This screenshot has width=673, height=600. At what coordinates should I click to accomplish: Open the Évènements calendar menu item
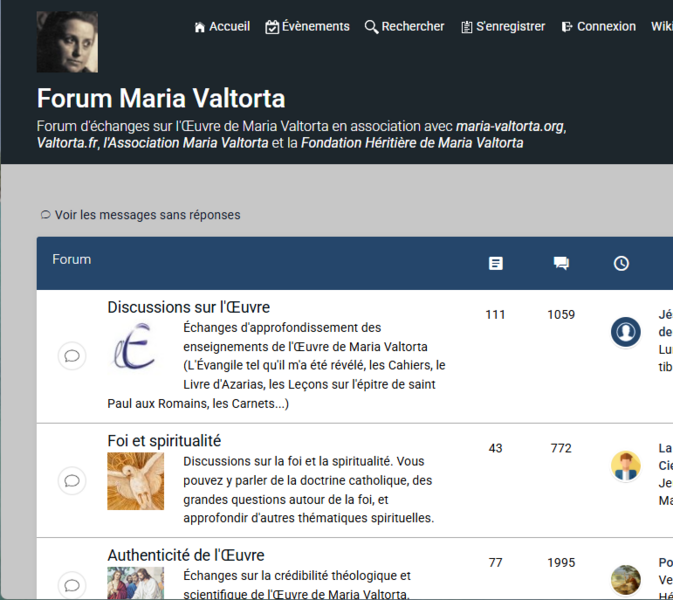click(307, 27)
